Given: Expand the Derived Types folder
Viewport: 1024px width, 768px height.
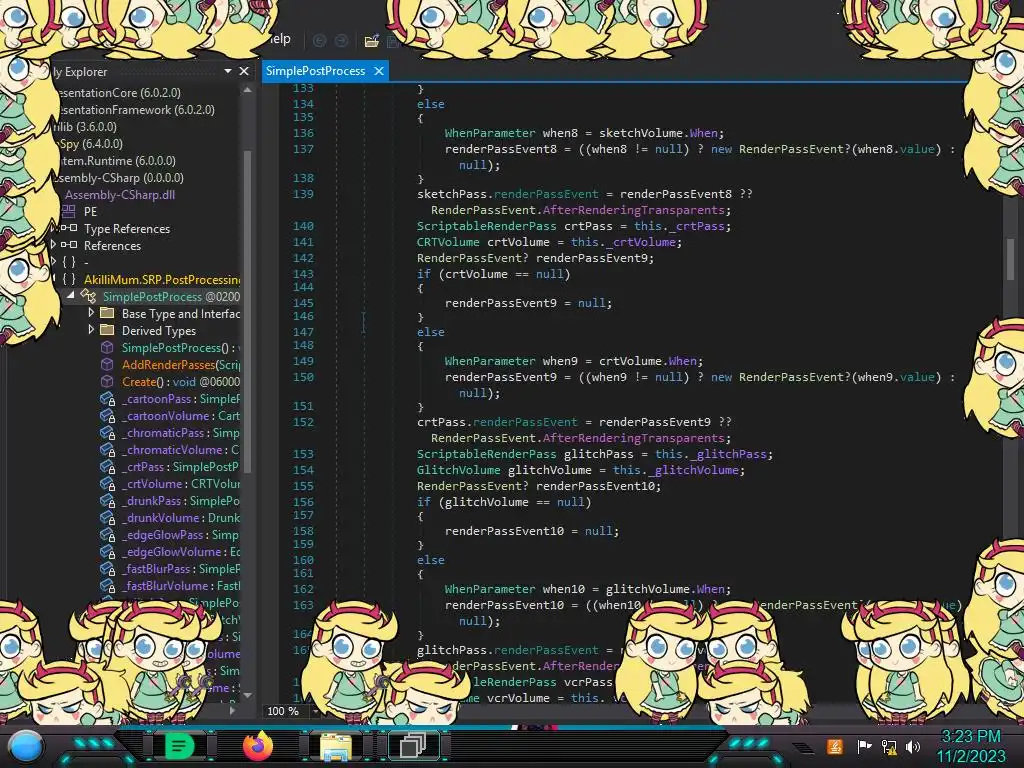Looking at the screenshot, I should (91, 330).
